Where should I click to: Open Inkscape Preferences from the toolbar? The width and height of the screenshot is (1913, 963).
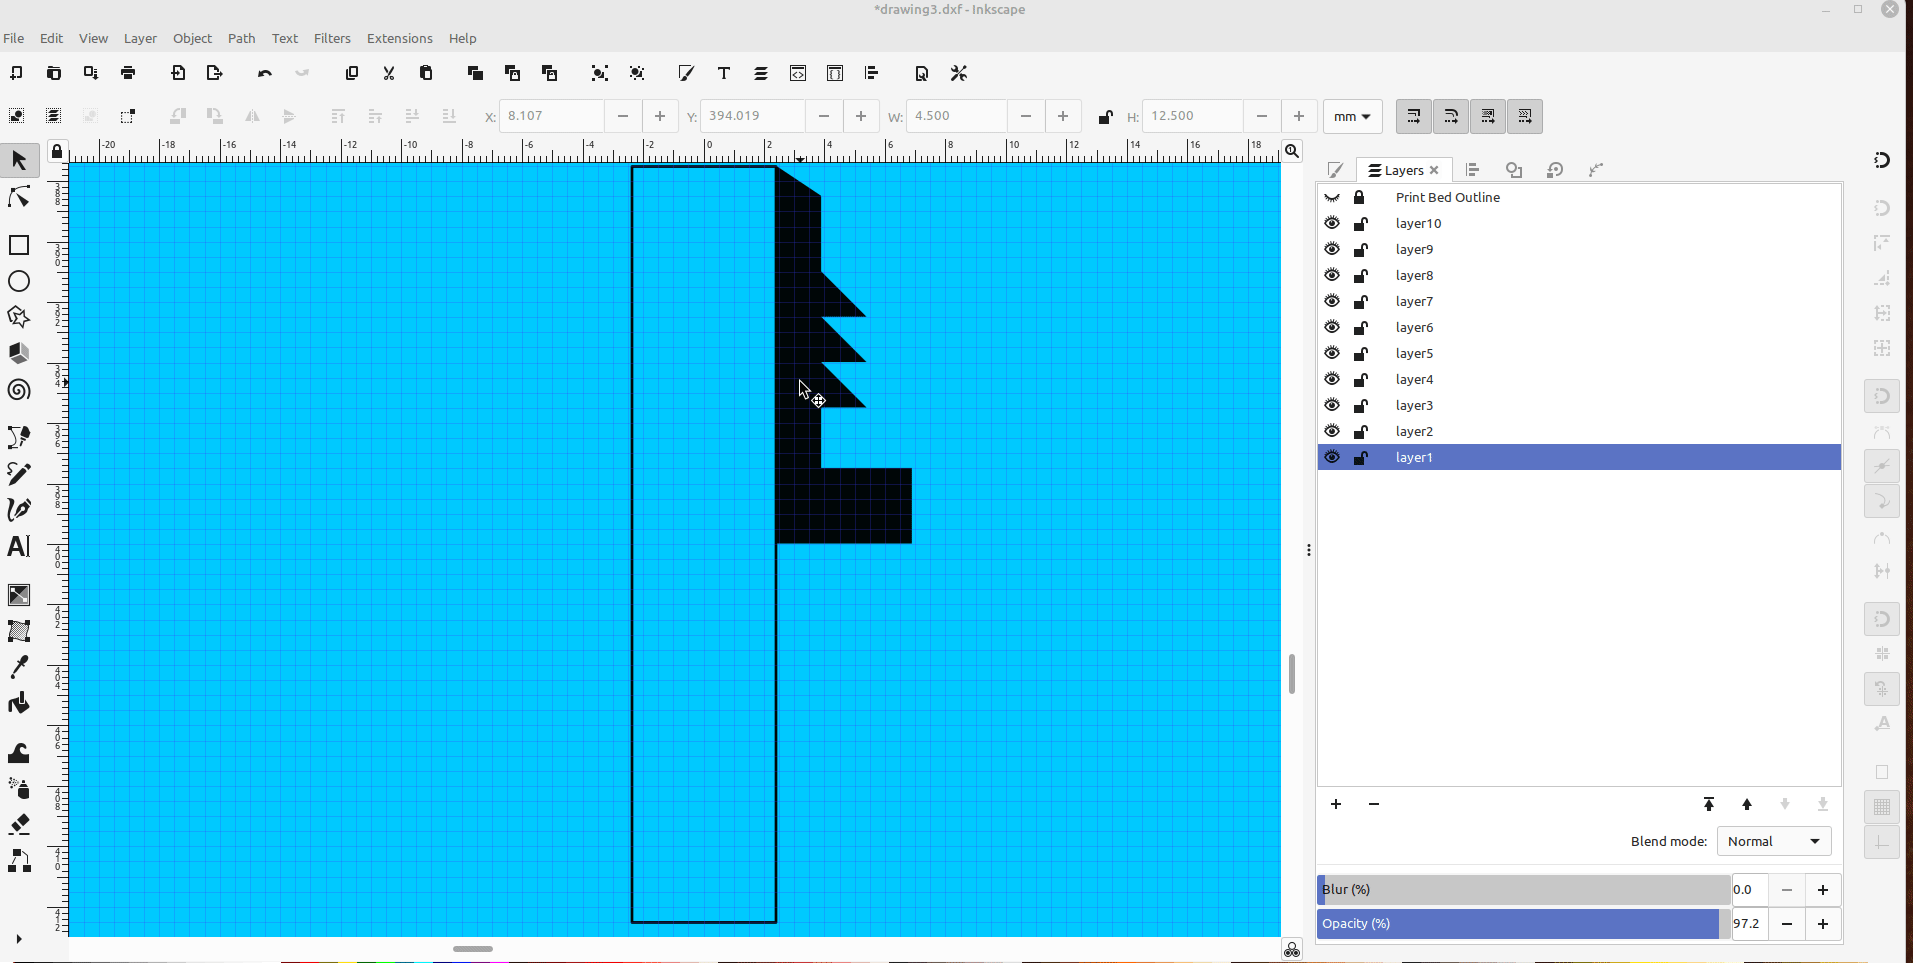(957, 73)
